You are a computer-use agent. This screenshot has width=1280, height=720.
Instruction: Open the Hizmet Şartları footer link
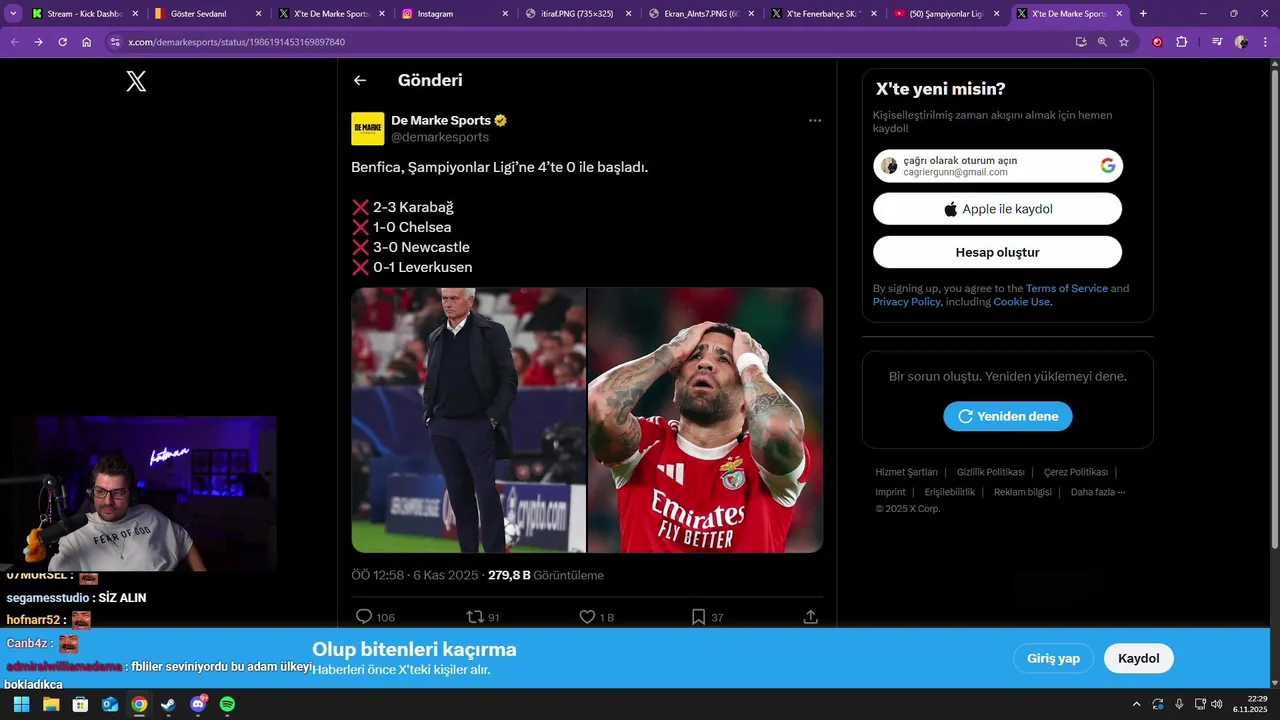[906, 472]
